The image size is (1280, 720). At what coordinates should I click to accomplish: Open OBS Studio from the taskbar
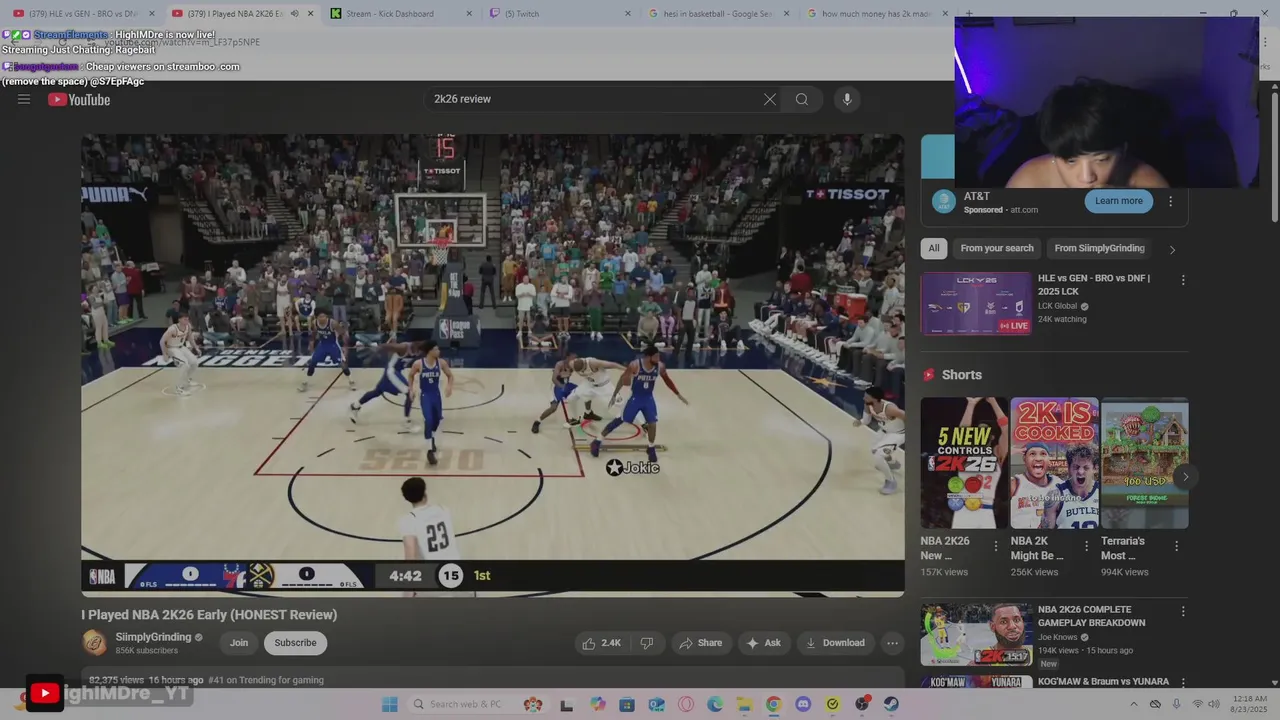pos(862,704)
